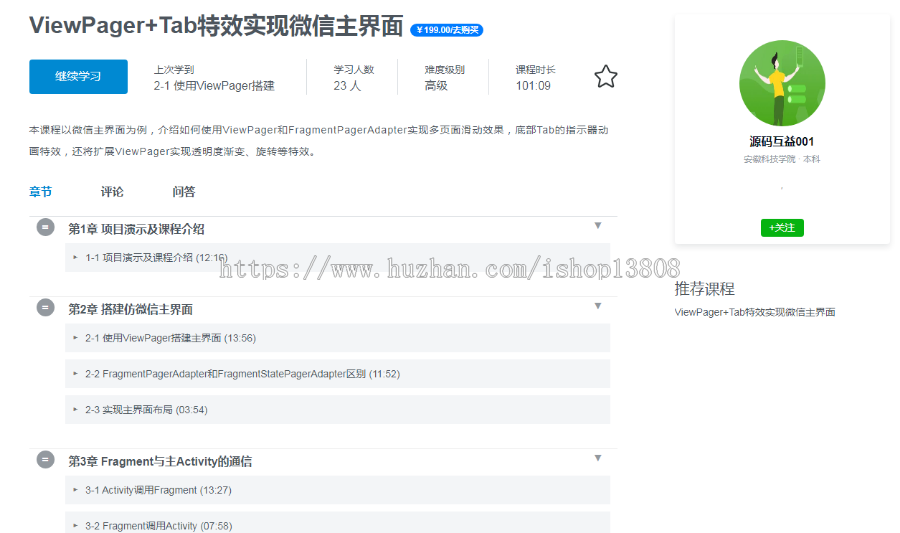
Task: Click play triangle beside lesson 2-3
Action: pos(75,410)
